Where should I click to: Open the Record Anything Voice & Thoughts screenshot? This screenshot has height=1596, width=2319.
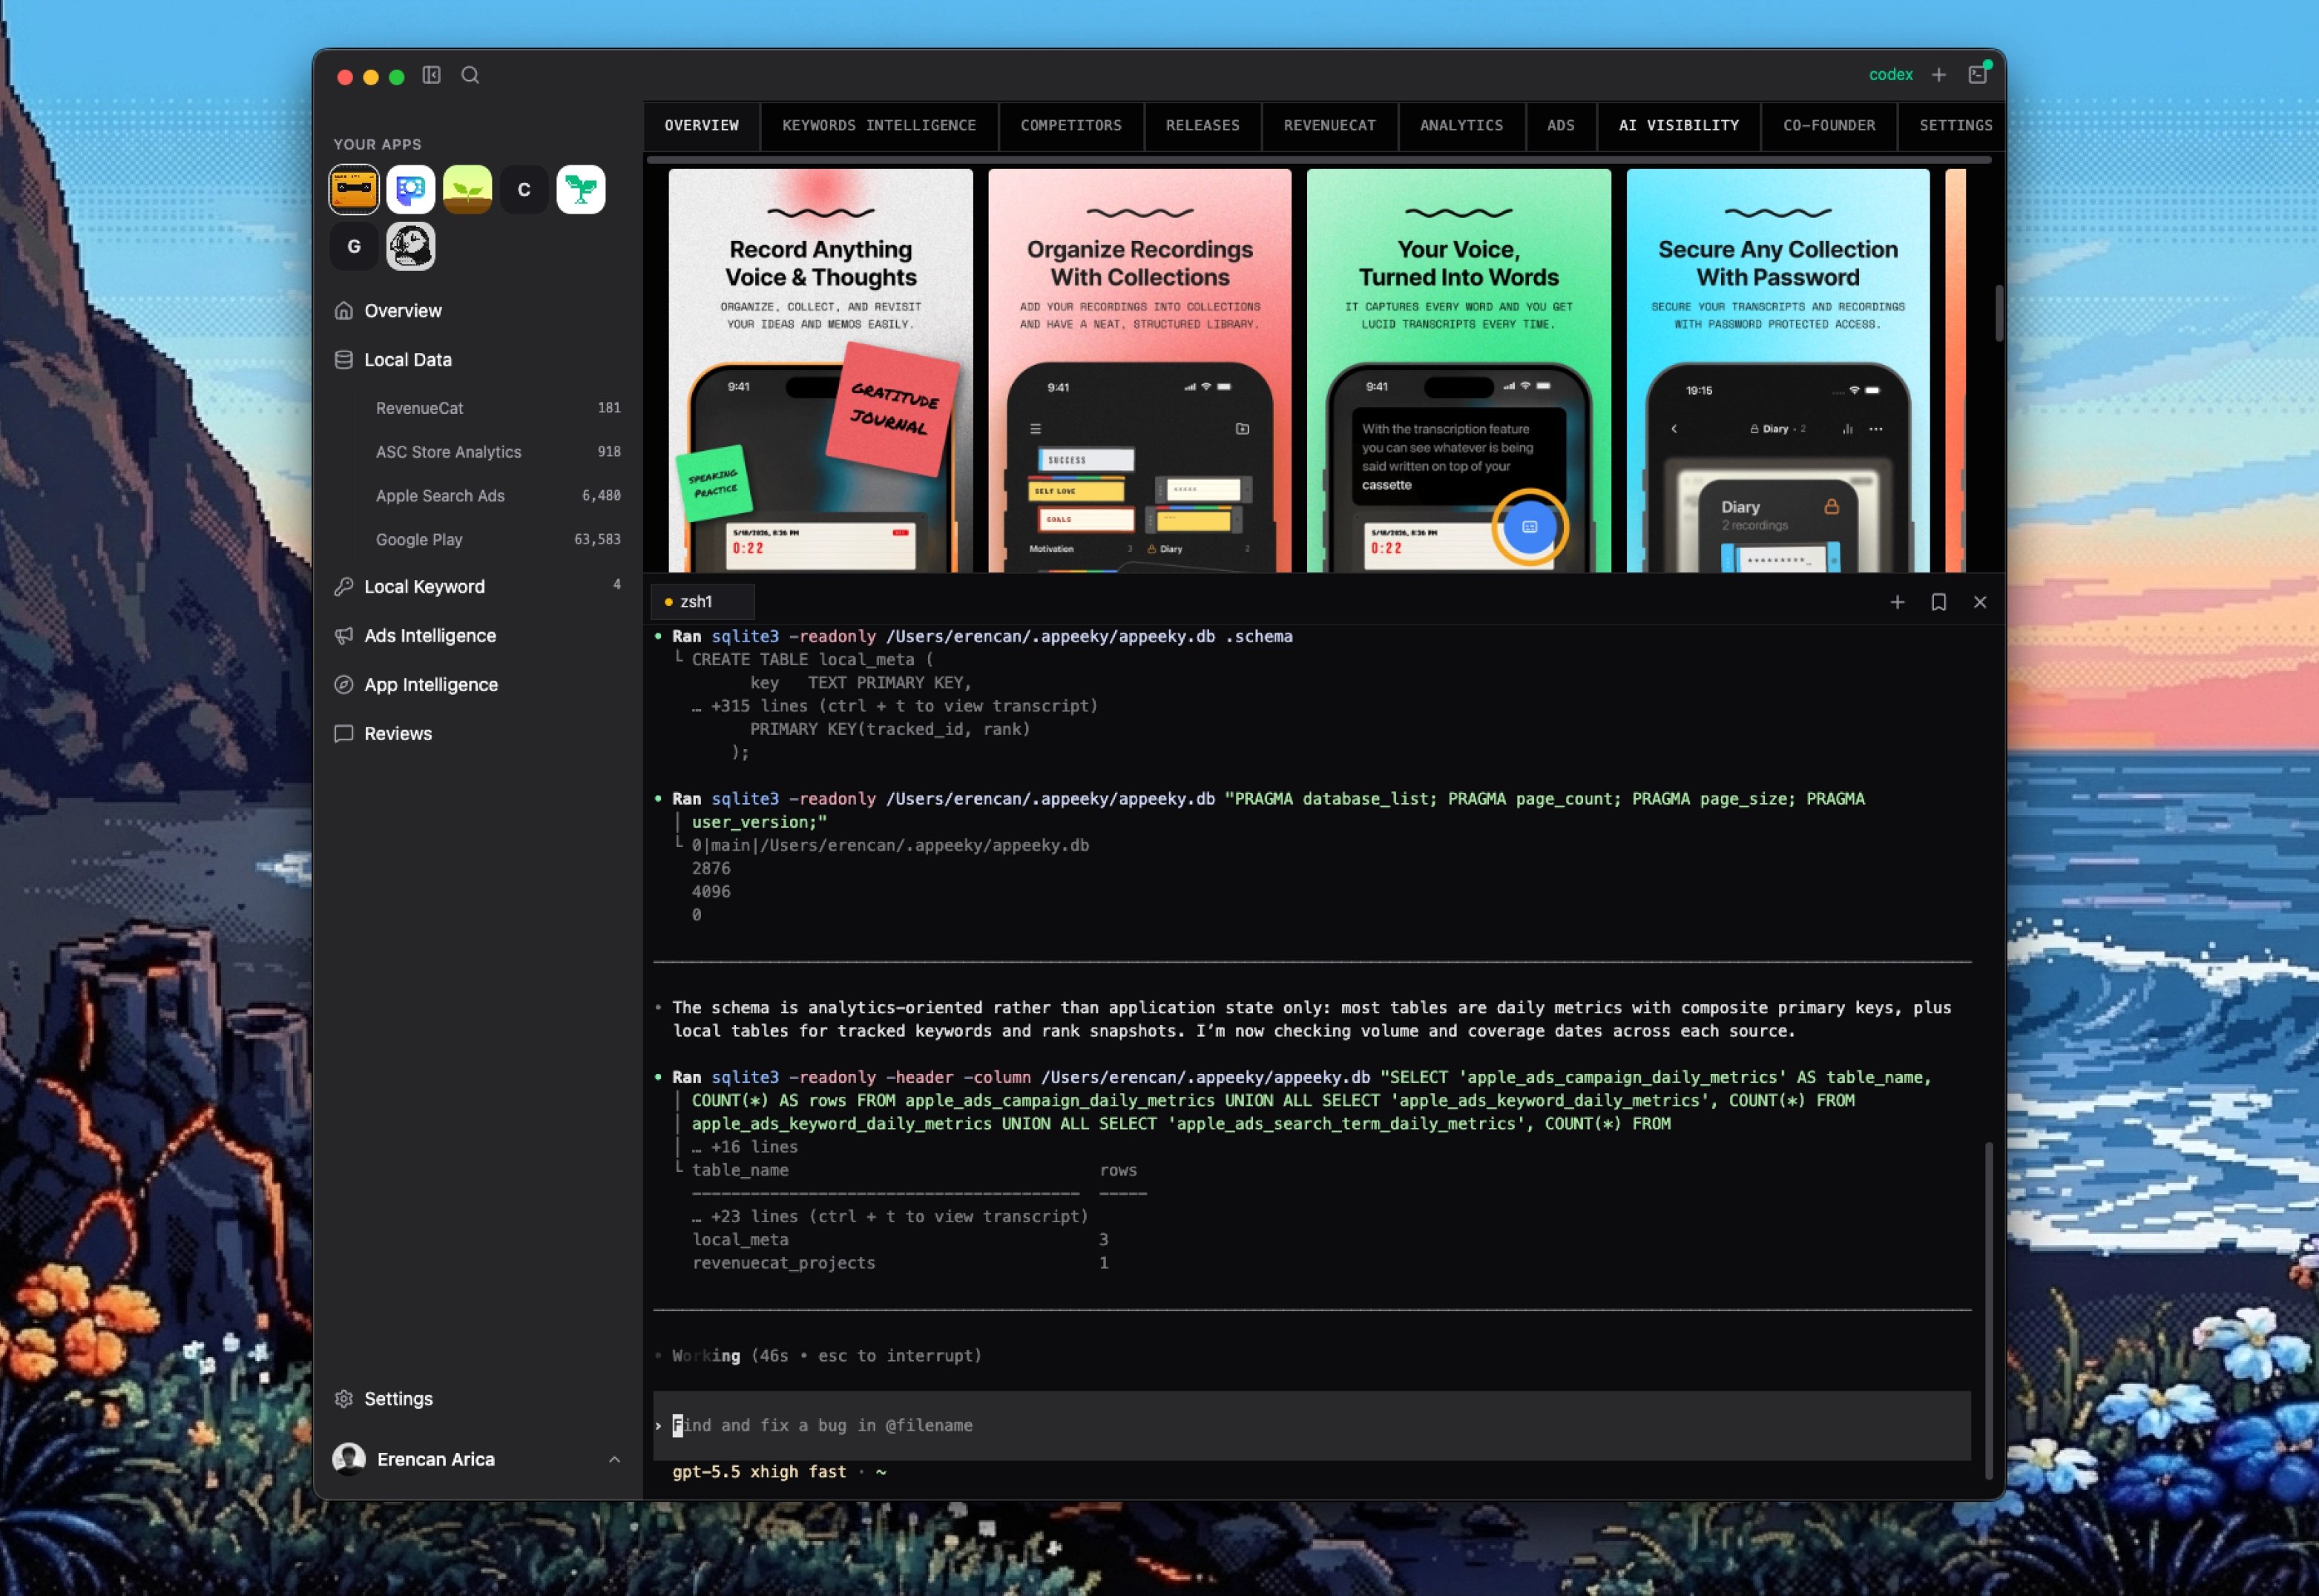821,370
